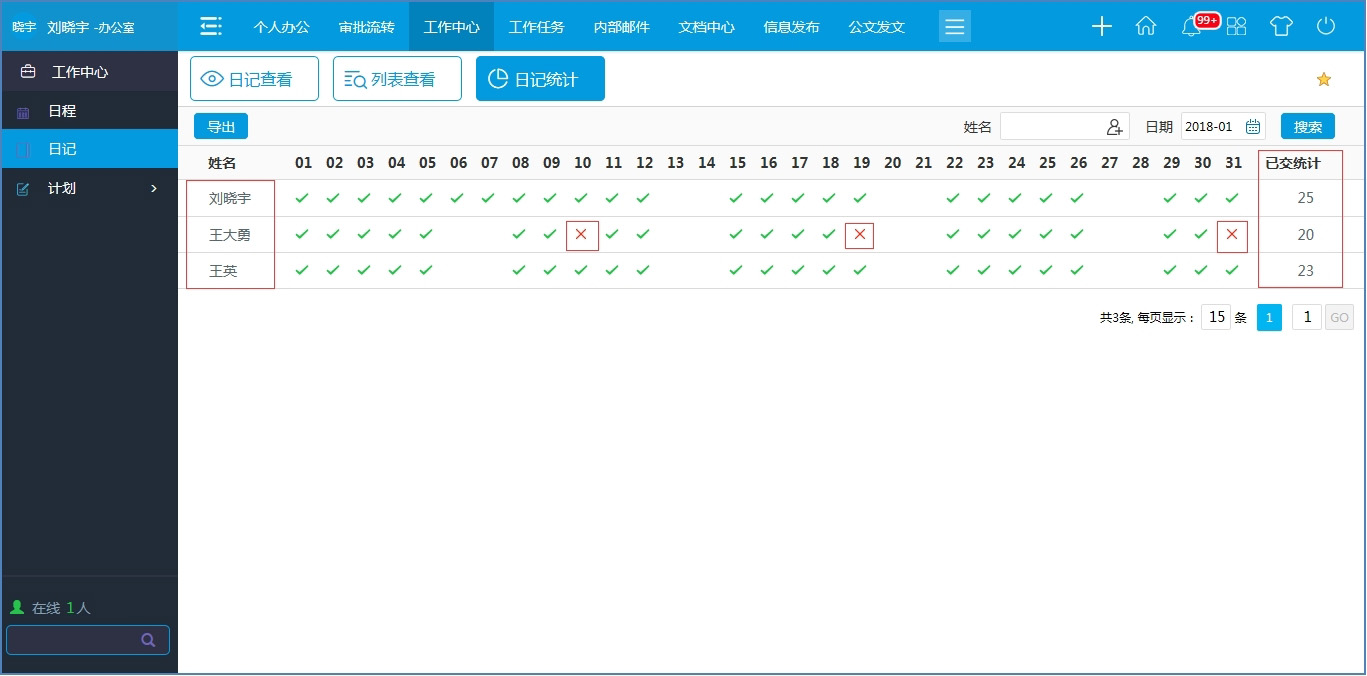This screenshot has width=1367, height=676.
Task: Click the home icon in top bar
Action: (1146, 26)
